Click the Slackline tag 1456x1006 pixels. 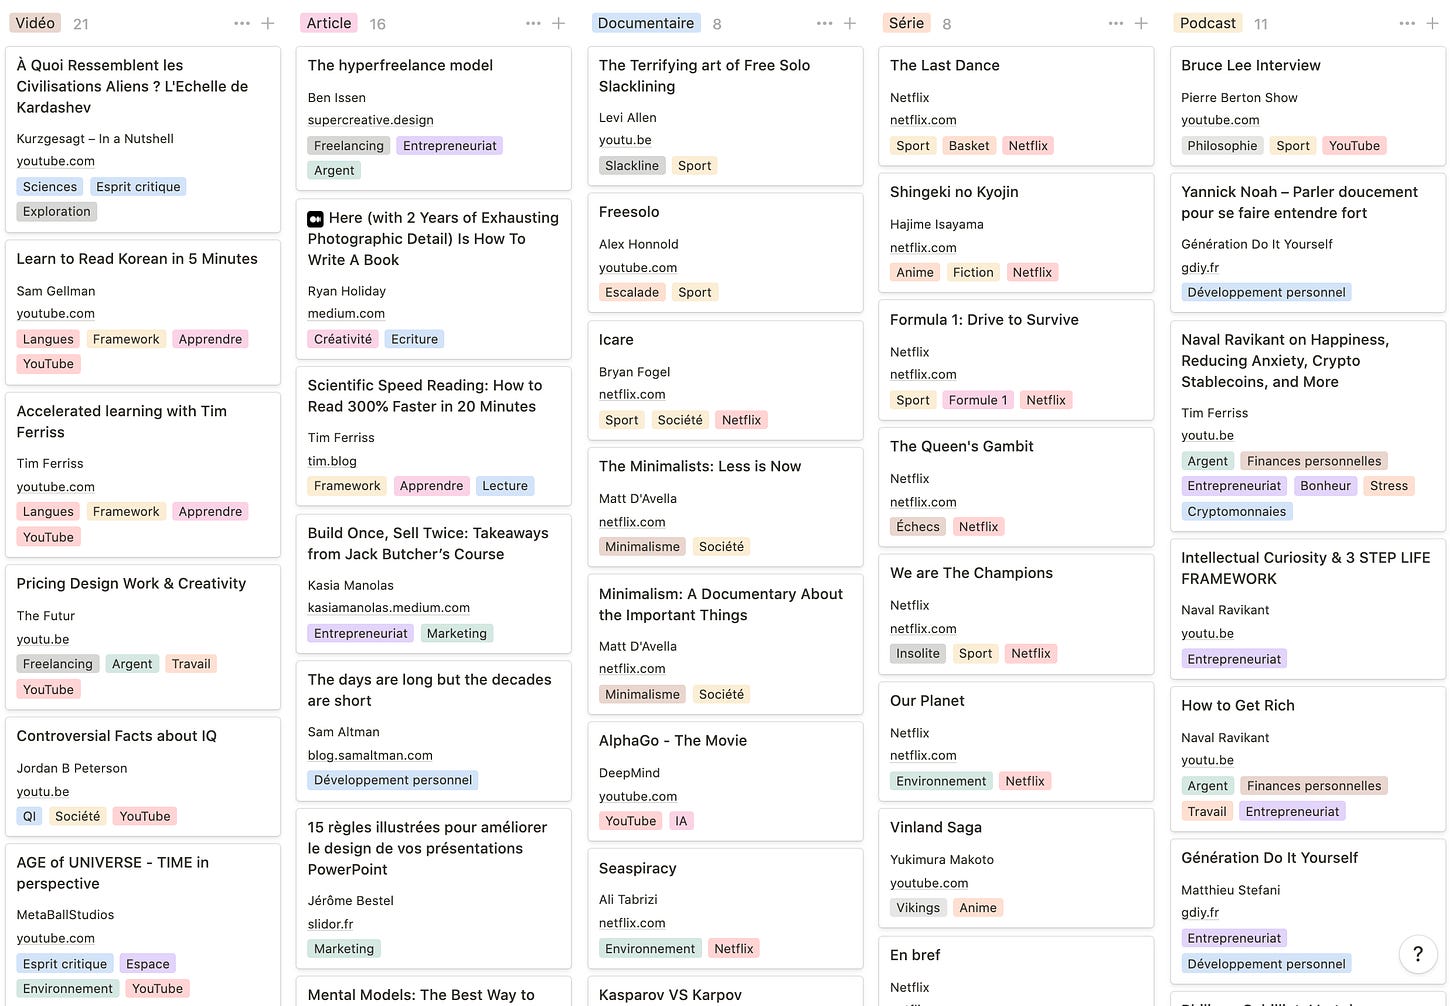(x=632, y=166)
